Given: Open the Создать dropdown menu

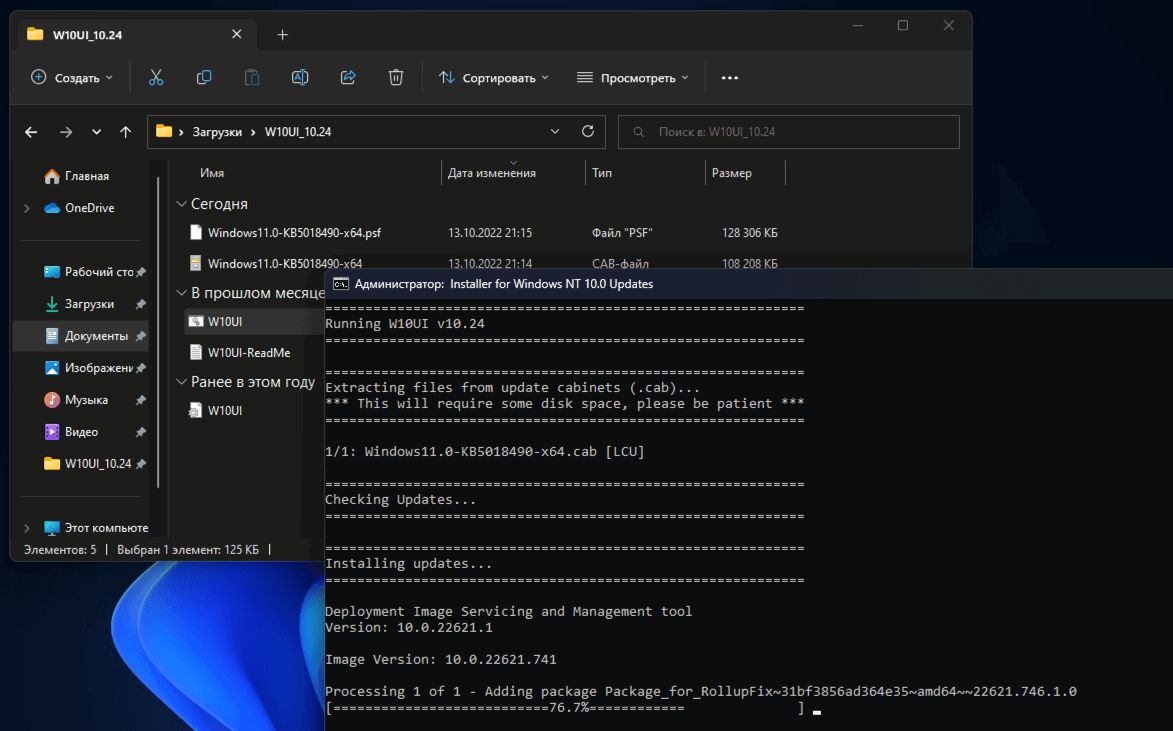Looking at the screenshot, I should (72, 77).
